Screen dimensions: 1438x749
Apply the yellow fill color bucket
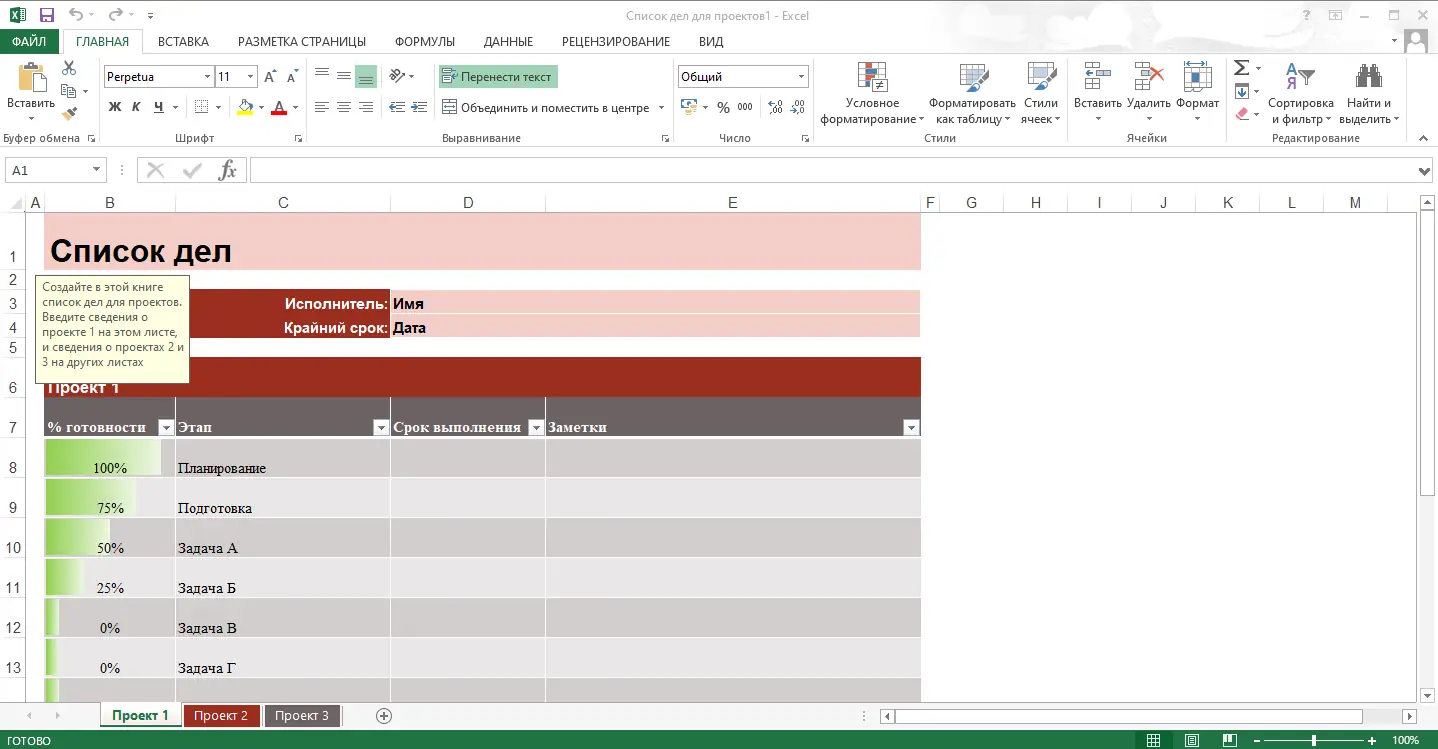(245, 107)
